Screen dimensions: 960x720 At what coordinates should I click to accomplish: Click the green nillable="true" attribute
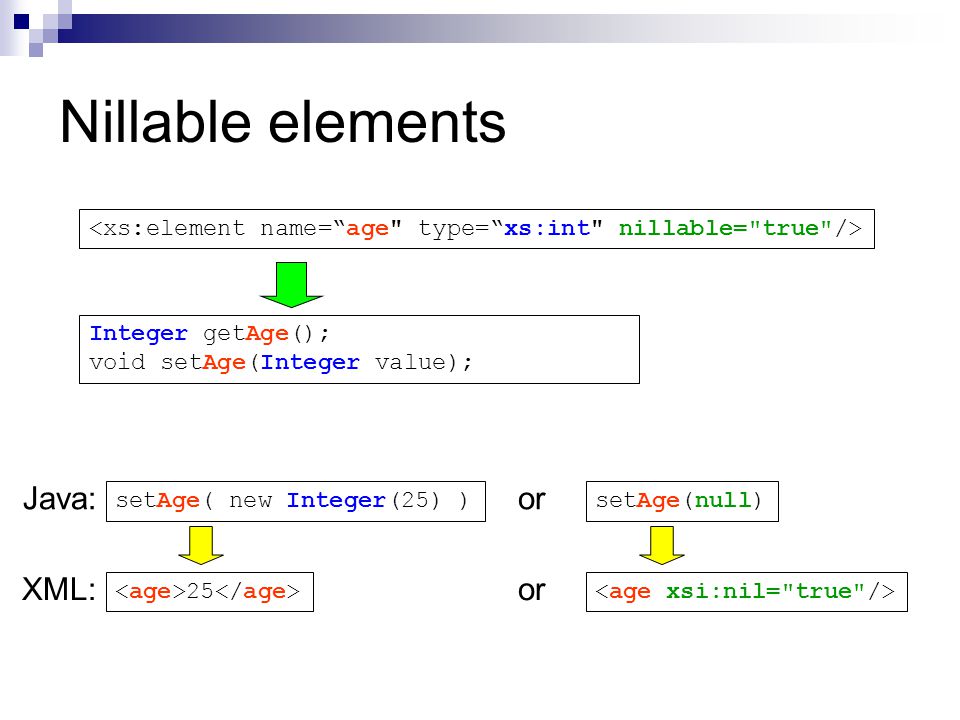click(x=726, y=228)
